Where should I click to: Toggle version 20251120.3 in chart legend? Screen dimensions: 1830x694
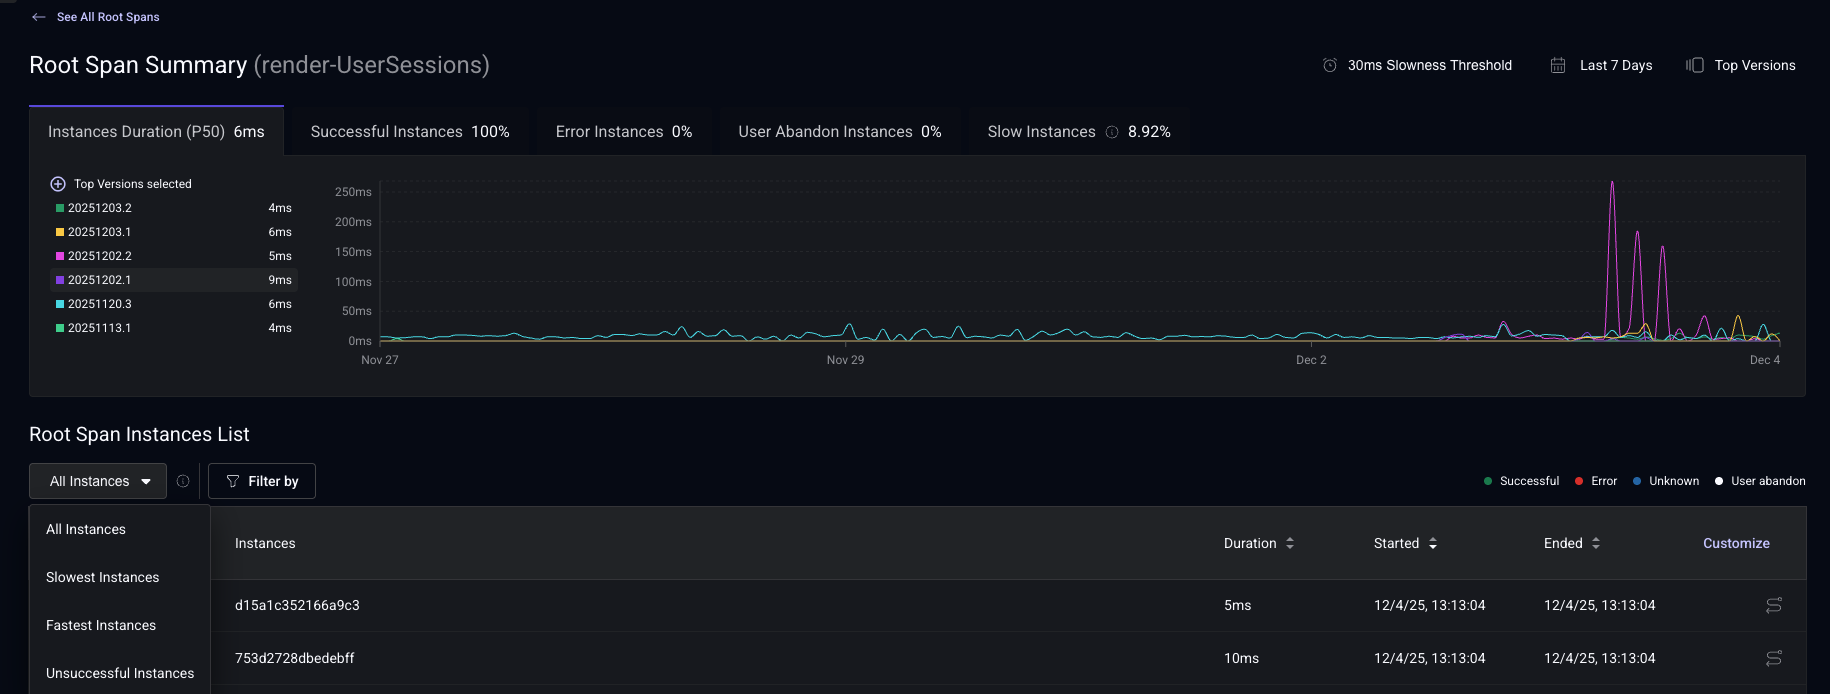(100, 304)
